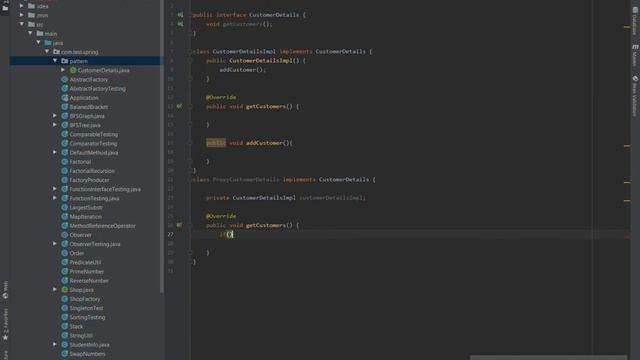Select the ReverseNumber file
The width and height of the screenshot is (640, 360).
89,280
